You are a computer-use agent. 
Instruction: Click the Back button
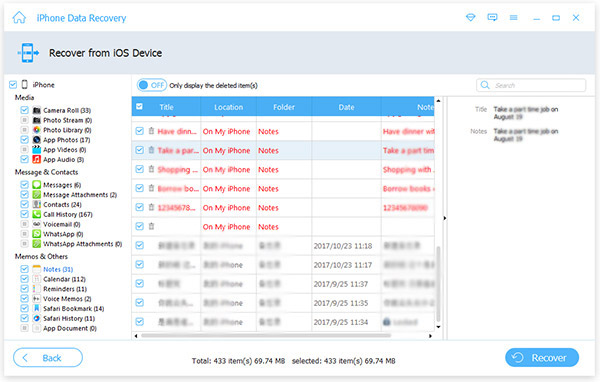(48, 358)
